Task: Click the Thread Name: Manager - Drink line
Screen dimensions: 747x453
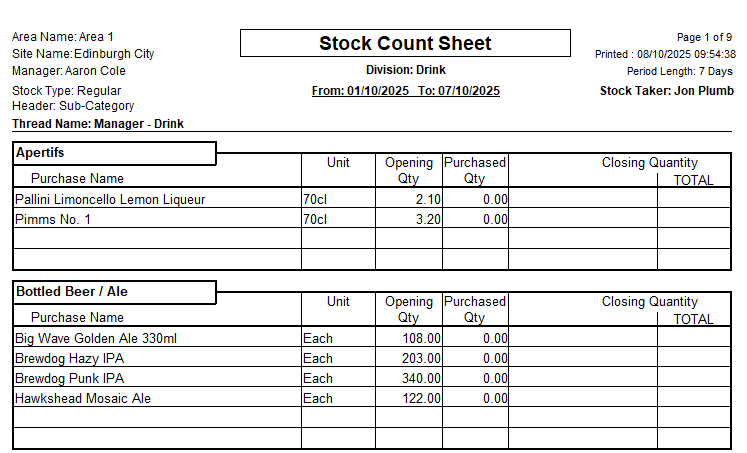Action: [98, 124]
